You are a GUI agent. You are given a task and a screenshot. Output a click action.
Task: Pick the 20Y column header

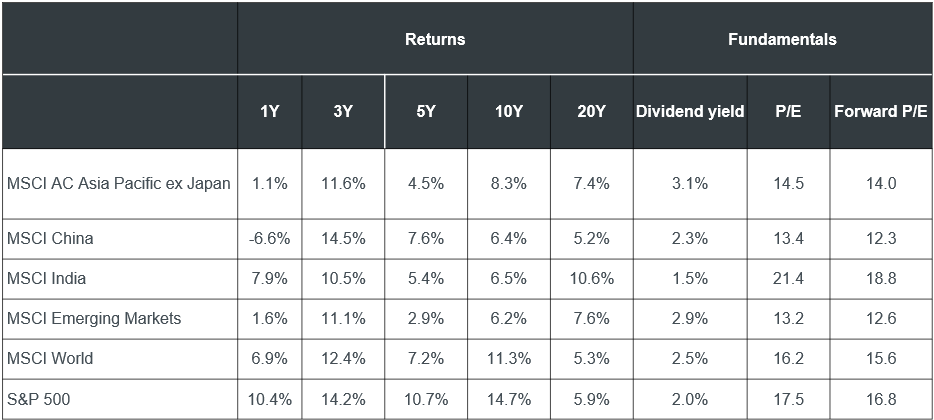point(591,111)
